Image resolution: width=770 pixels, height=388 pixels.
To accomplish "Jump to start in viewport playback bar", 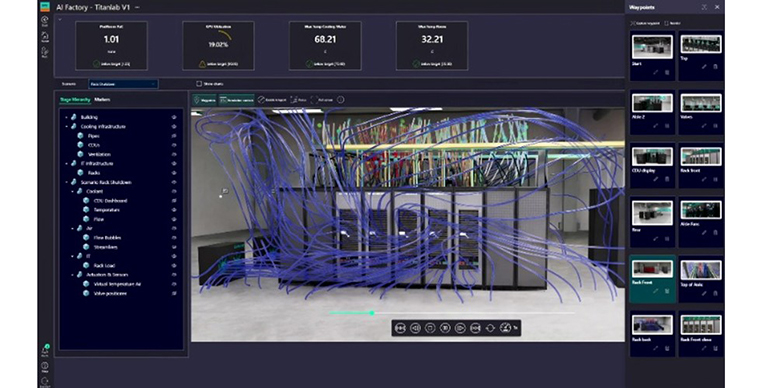I will point(400,328).
